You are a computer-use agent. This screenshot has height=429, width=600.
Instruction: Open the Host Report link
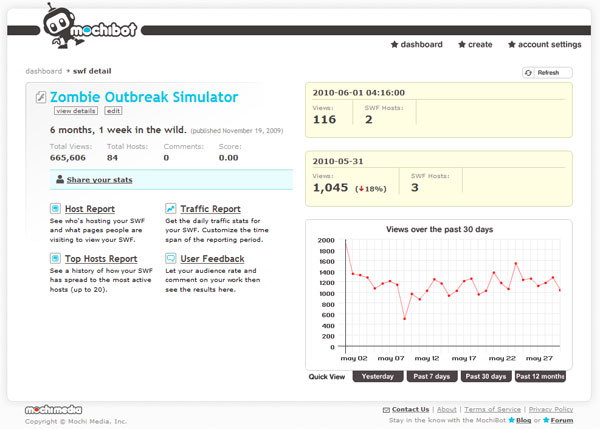pos(90,209)
